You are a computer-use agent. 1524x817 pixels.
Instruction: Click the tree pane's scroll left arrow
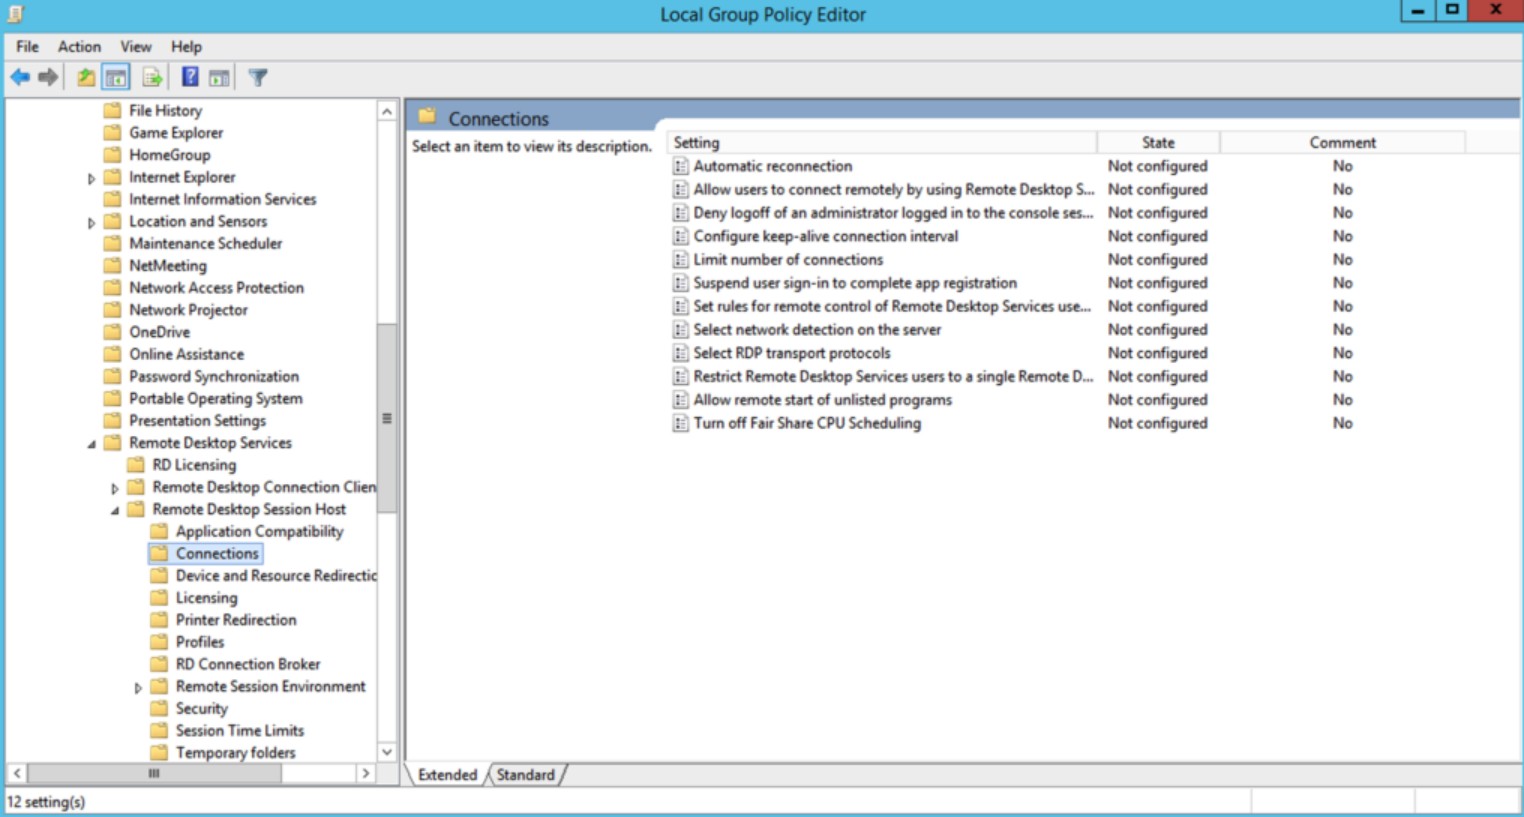(x=17, y=773)
